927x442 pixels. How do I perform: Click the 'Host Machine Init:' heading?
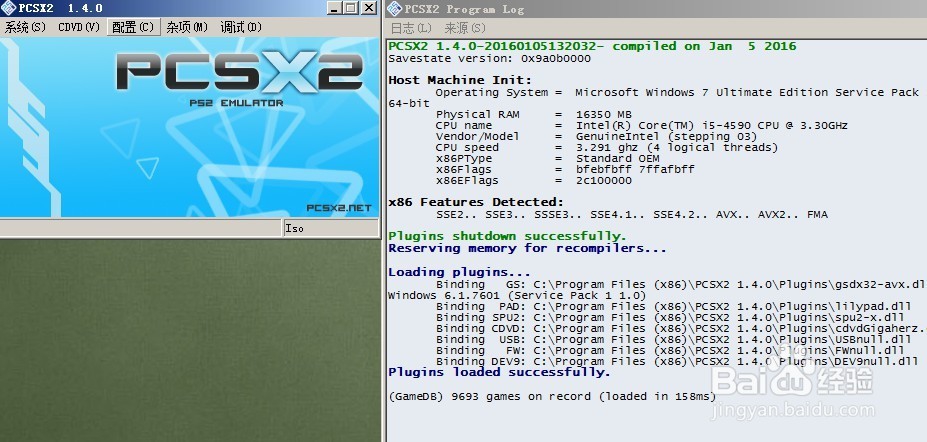click(x=460, y=80)
